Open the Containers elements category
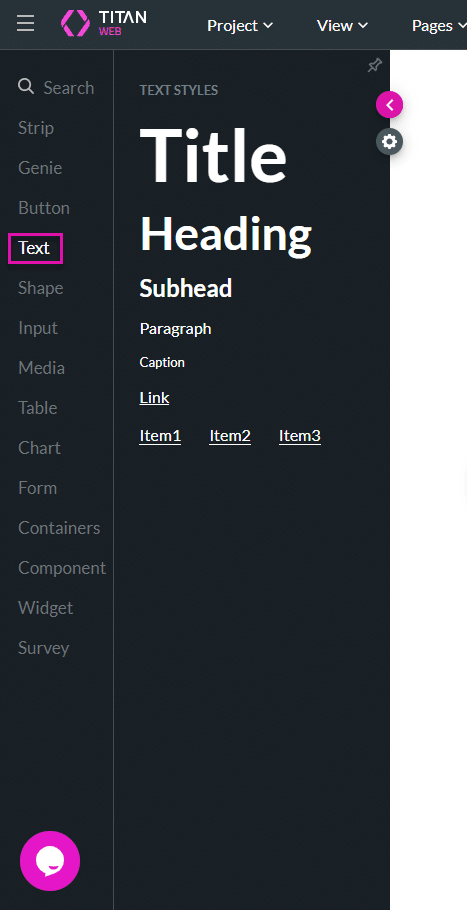 [59, 528]
